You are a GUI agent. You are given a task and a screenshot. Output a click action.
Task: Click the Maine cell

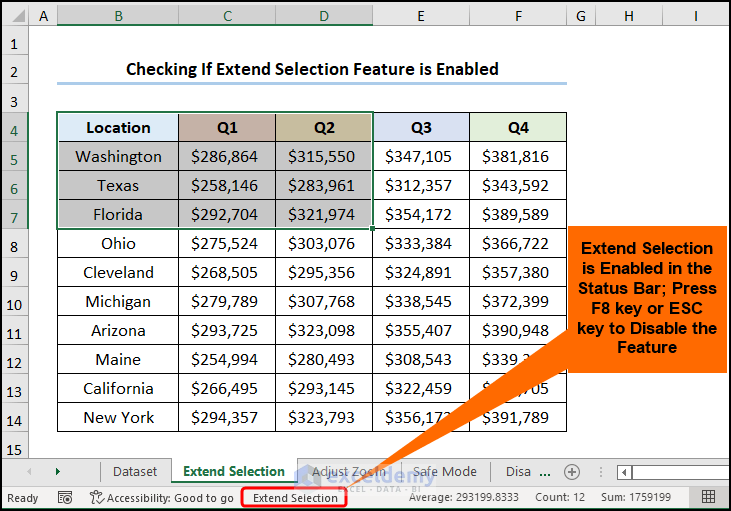point(118,359)
